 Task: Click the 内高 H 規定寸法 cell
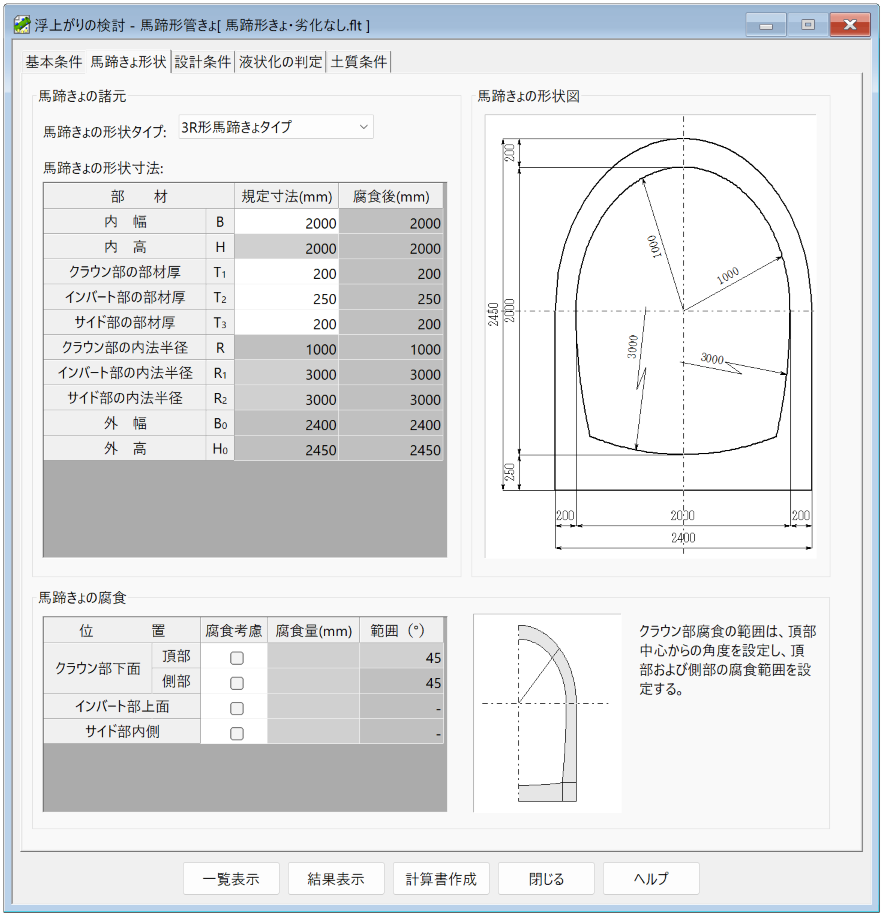(x=287, y=247)
